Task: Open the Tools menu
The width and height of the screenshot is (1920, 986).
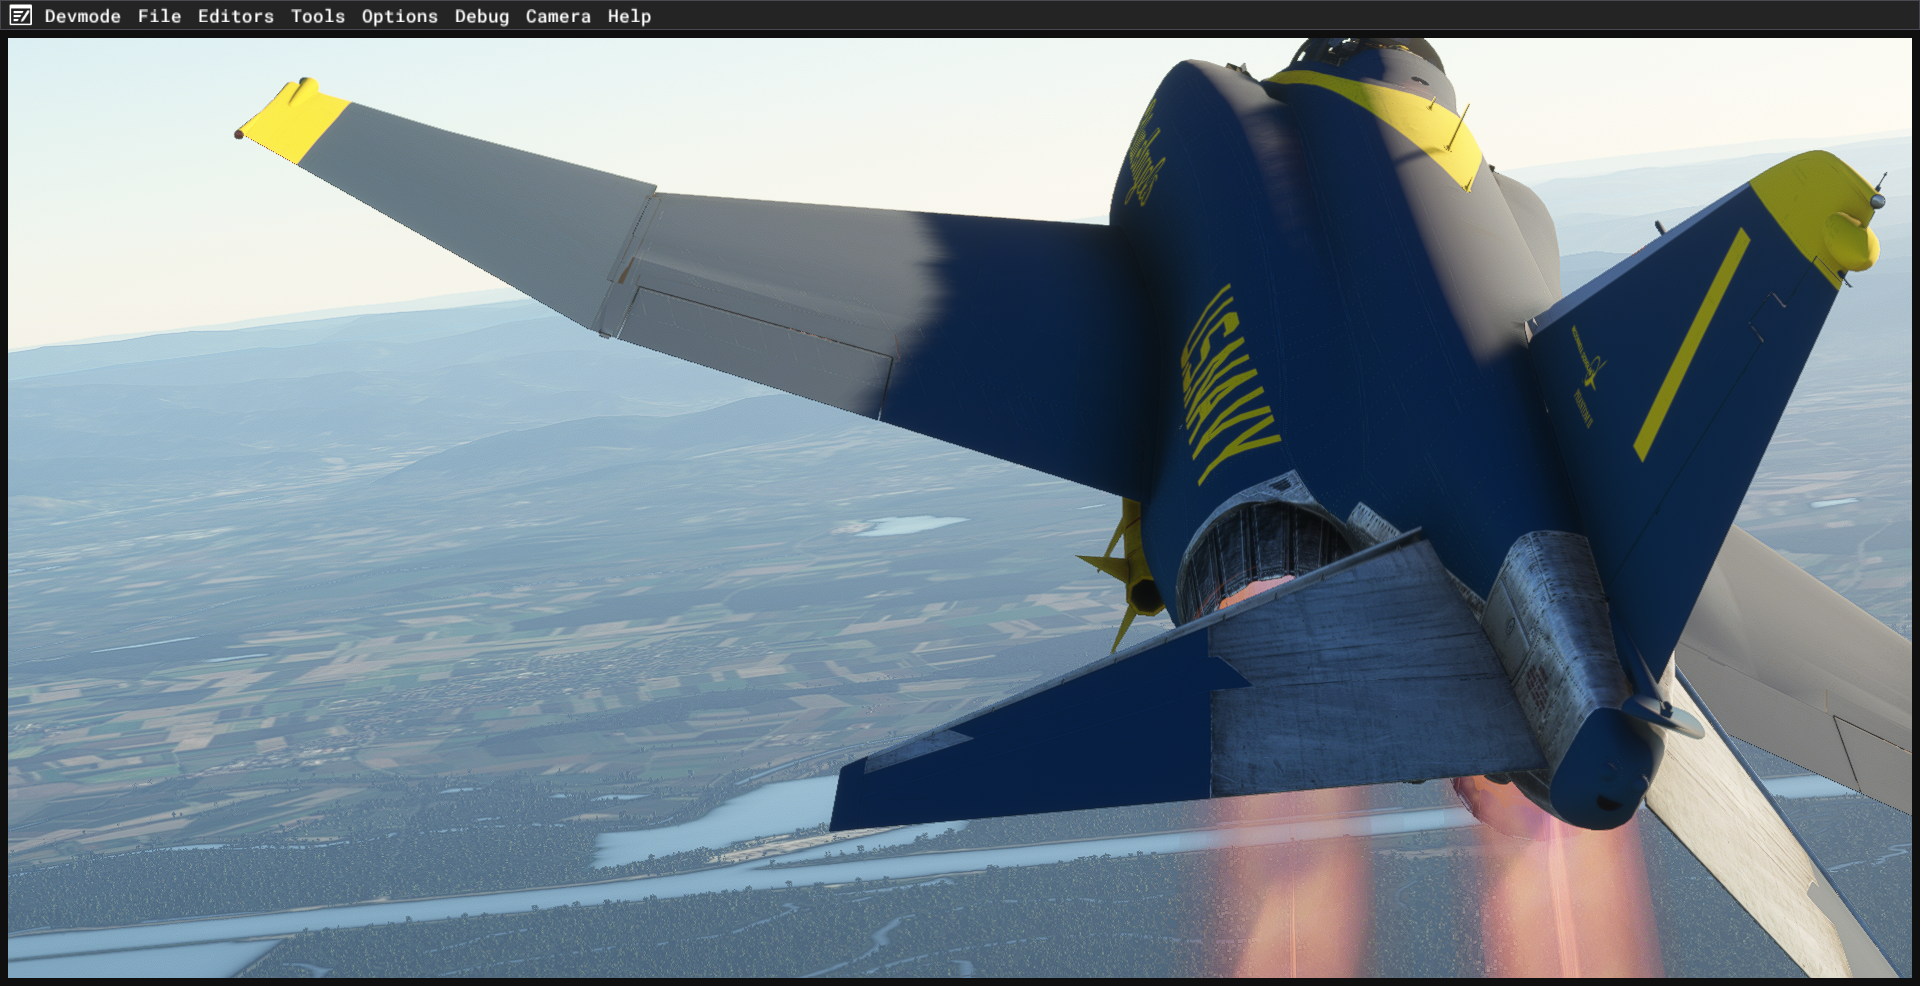Action: [x=318, y=16]
